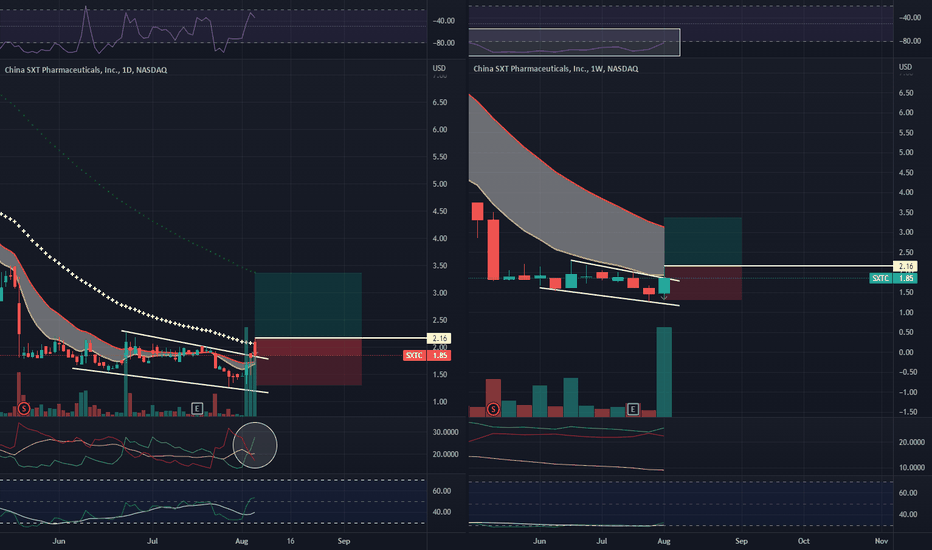
Task: Select the rectangle drawing on the weekly top indicator
Action: (x=574, y=42)
